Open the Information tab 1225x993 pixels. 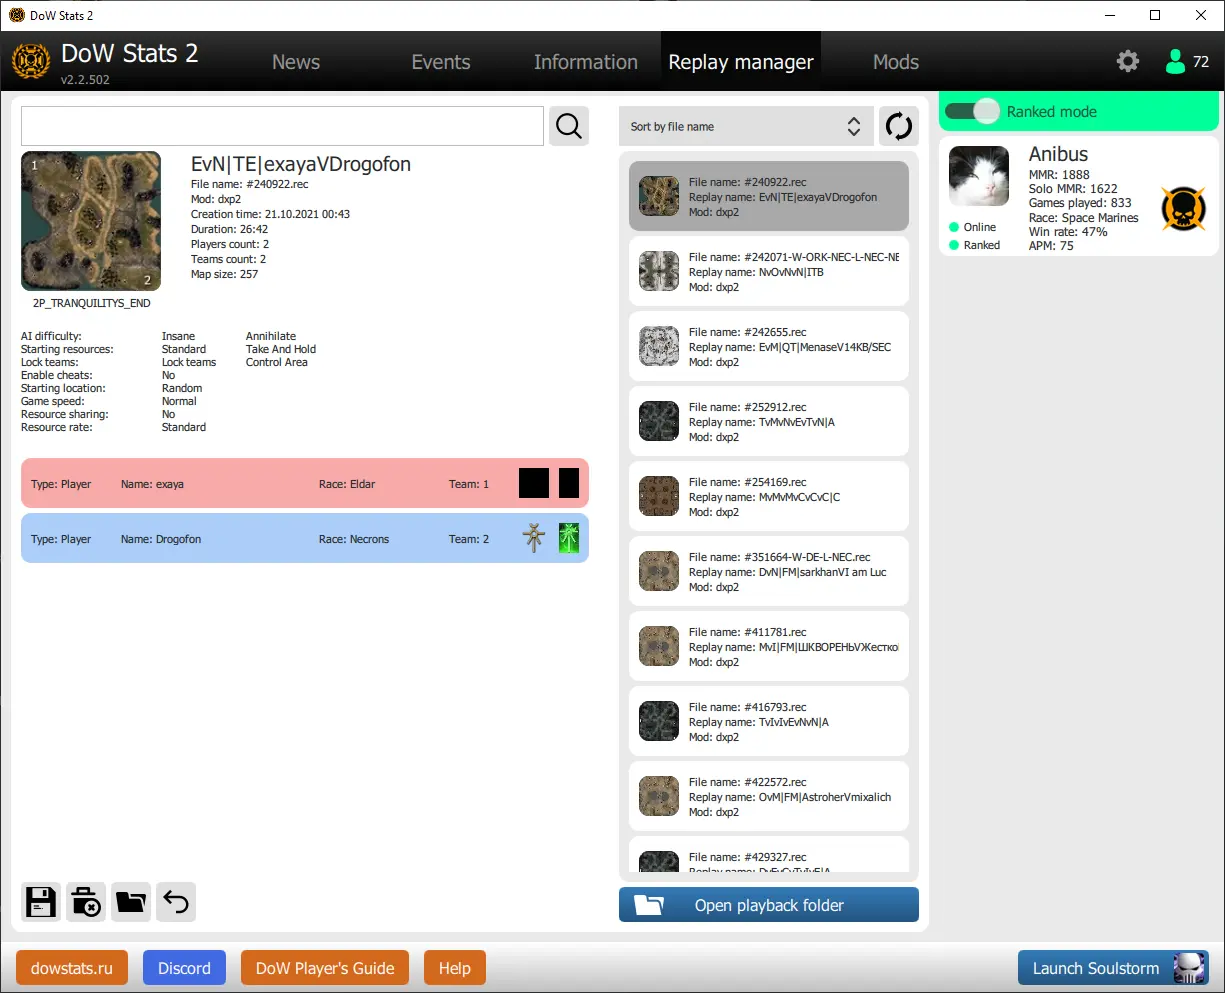point(586,62)
